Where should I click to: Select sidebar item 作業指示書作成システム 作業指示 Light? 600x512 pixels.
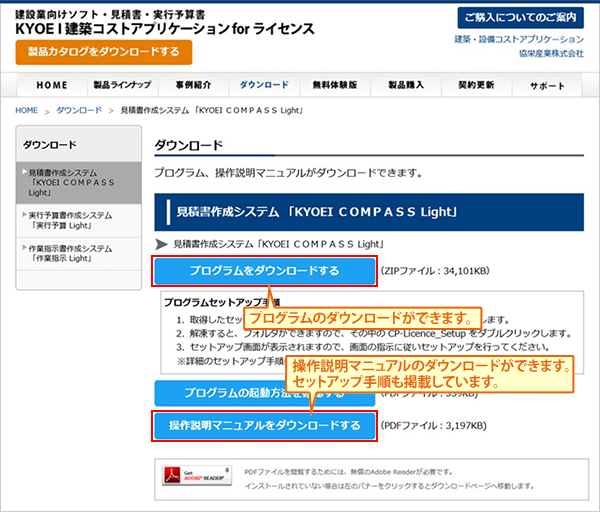point(78,253)
